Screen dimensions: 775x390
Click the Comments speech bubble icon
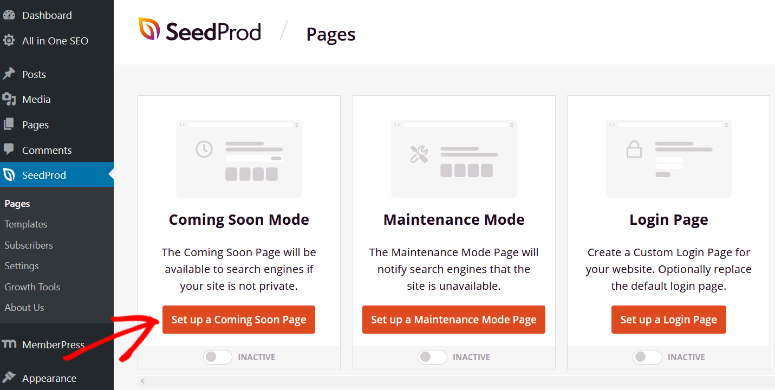[8, 149]
